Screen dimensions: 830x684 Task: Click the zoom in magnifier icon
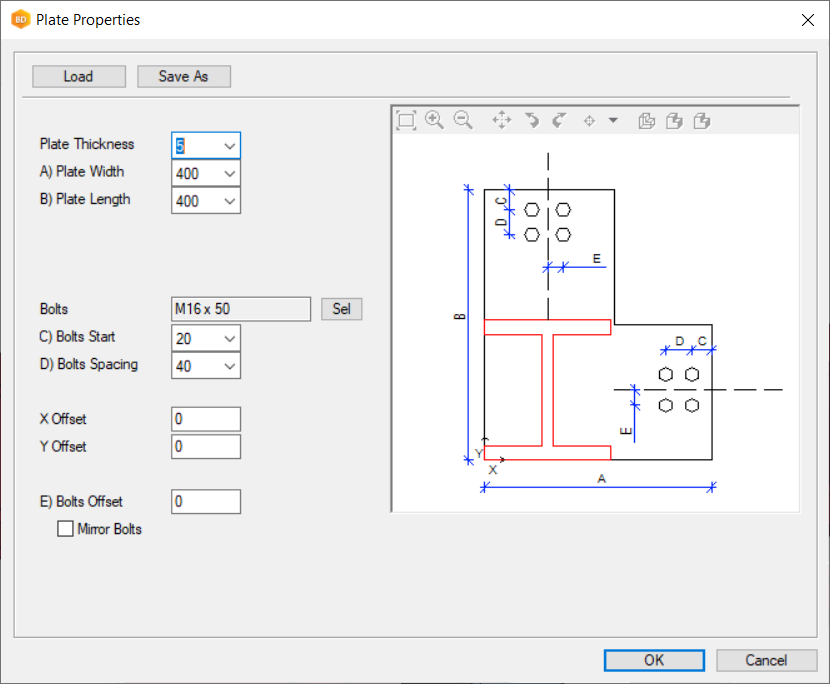pos(434,120)
